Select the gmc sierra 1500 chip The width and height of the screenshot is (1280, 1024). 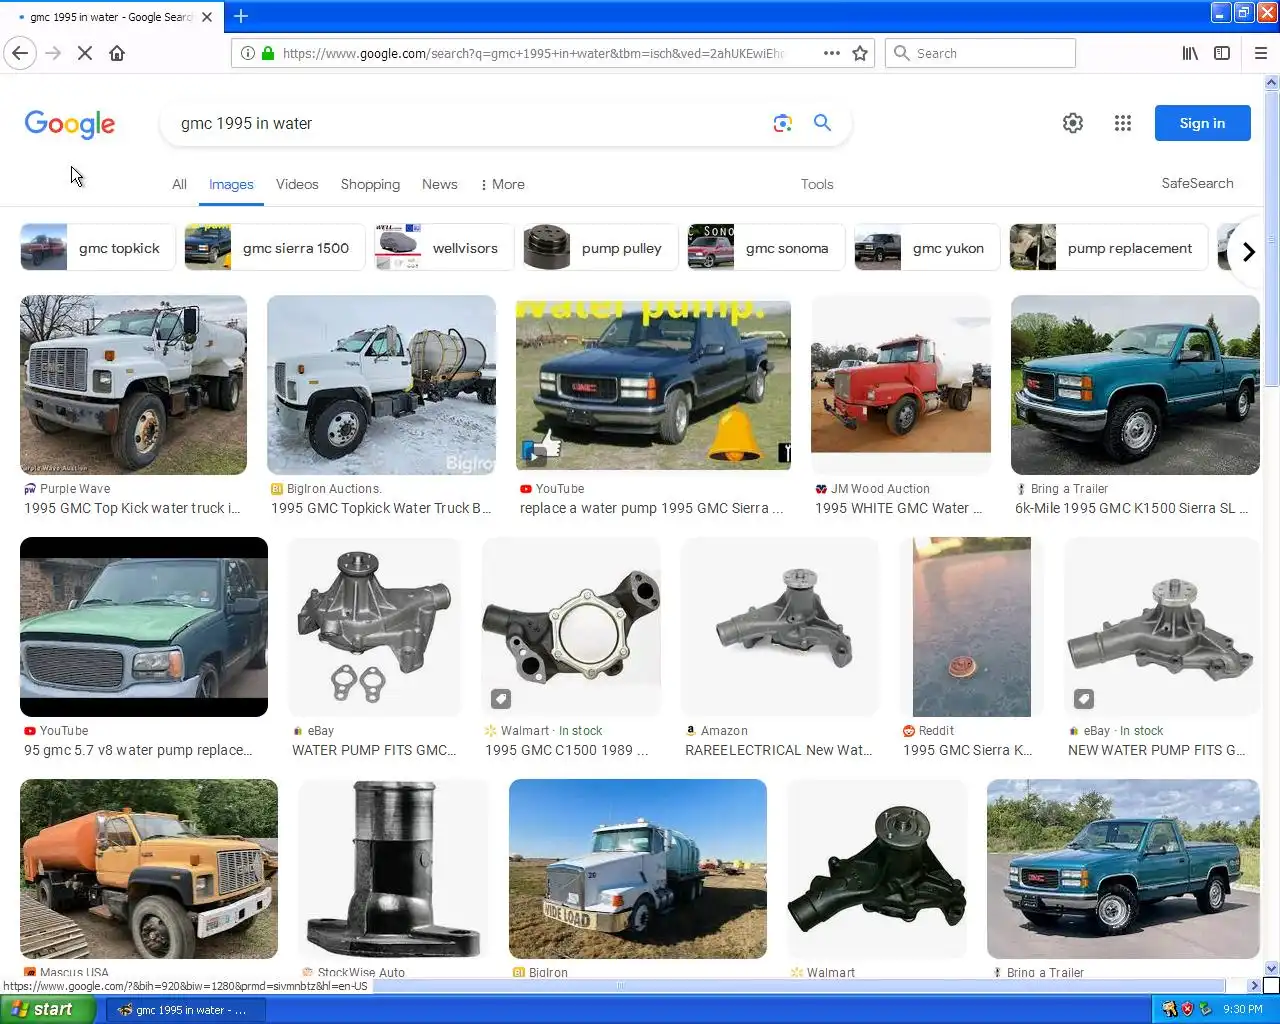tap(275, 248)
